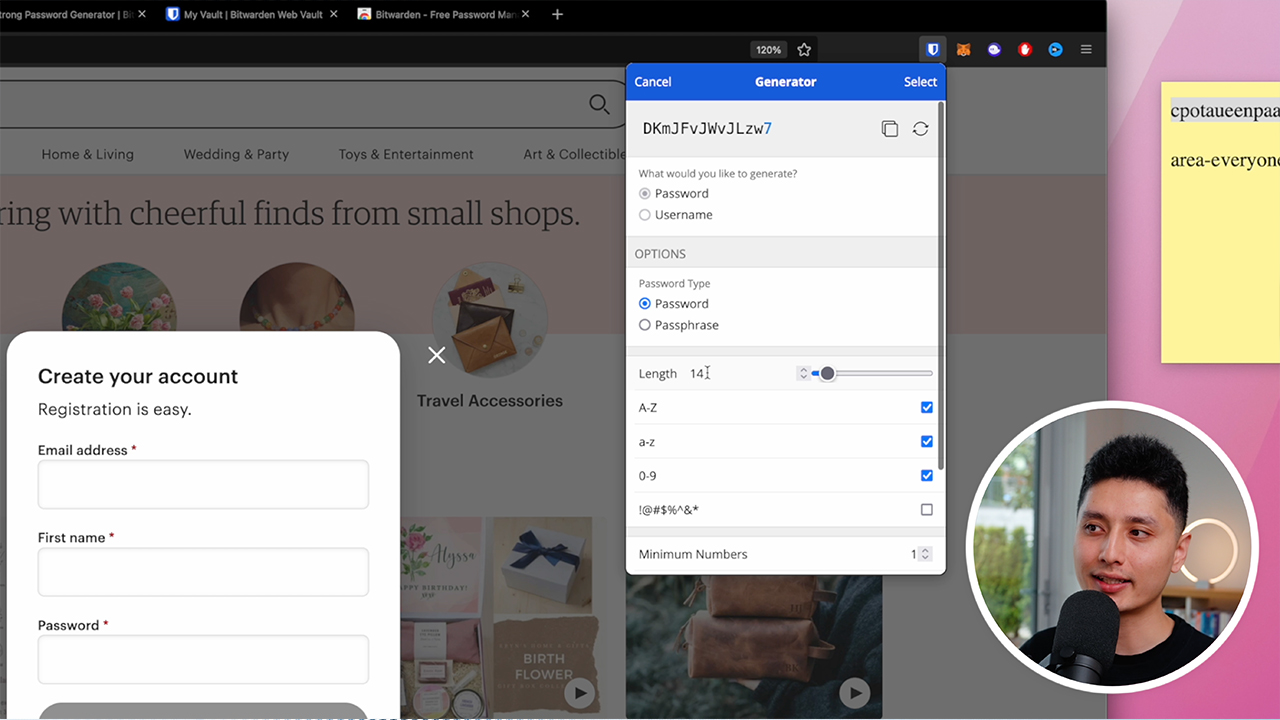
Task: Click the 'cpotaueenpaa' text on the sticky note
Action: (1225, 111)
